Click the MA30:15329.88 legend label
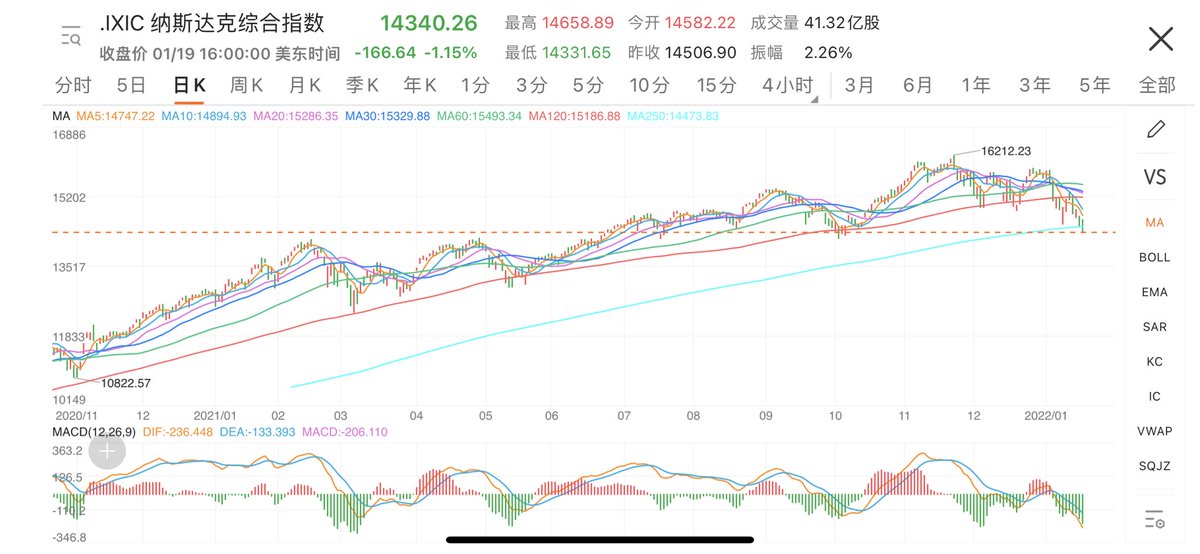 click(x=387, y=117)
